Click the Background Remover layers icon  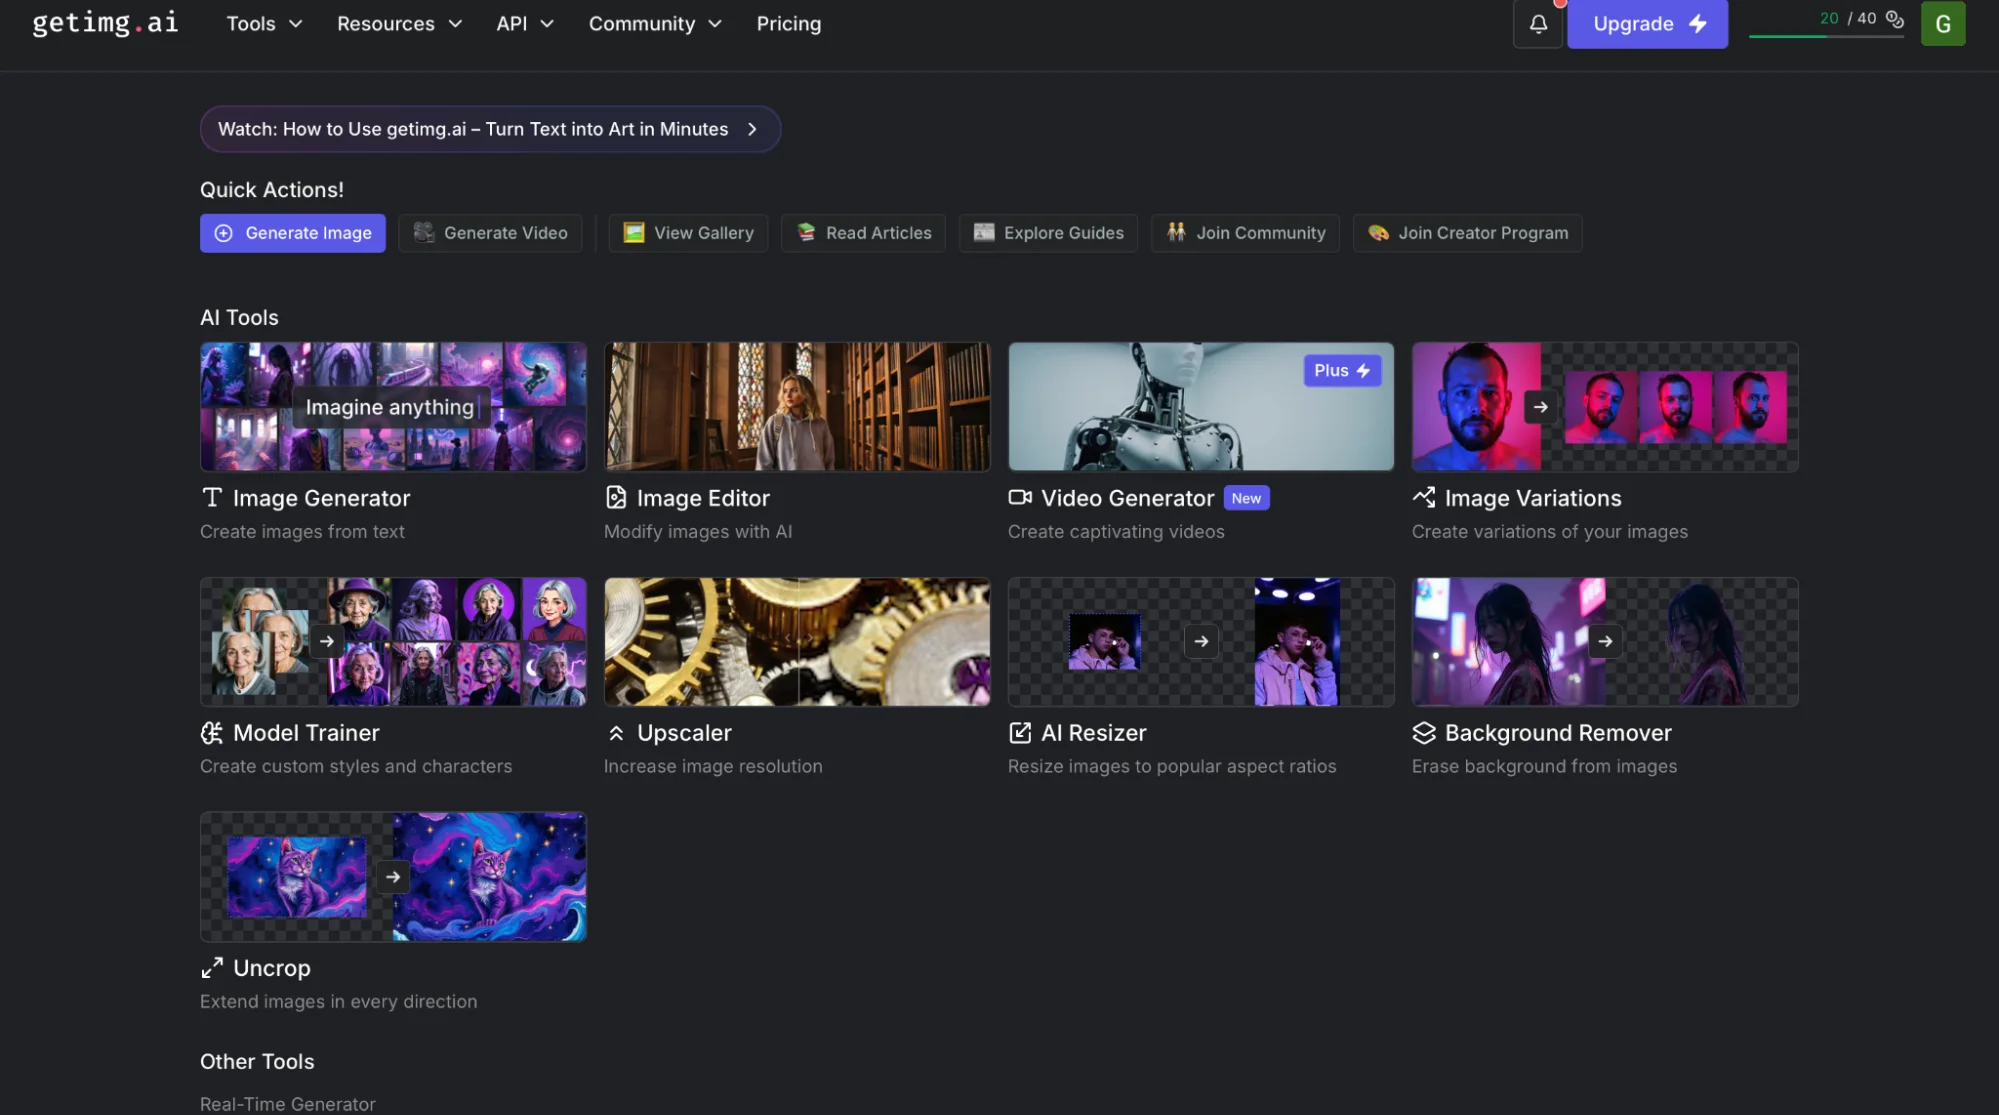click(1424, 733)
